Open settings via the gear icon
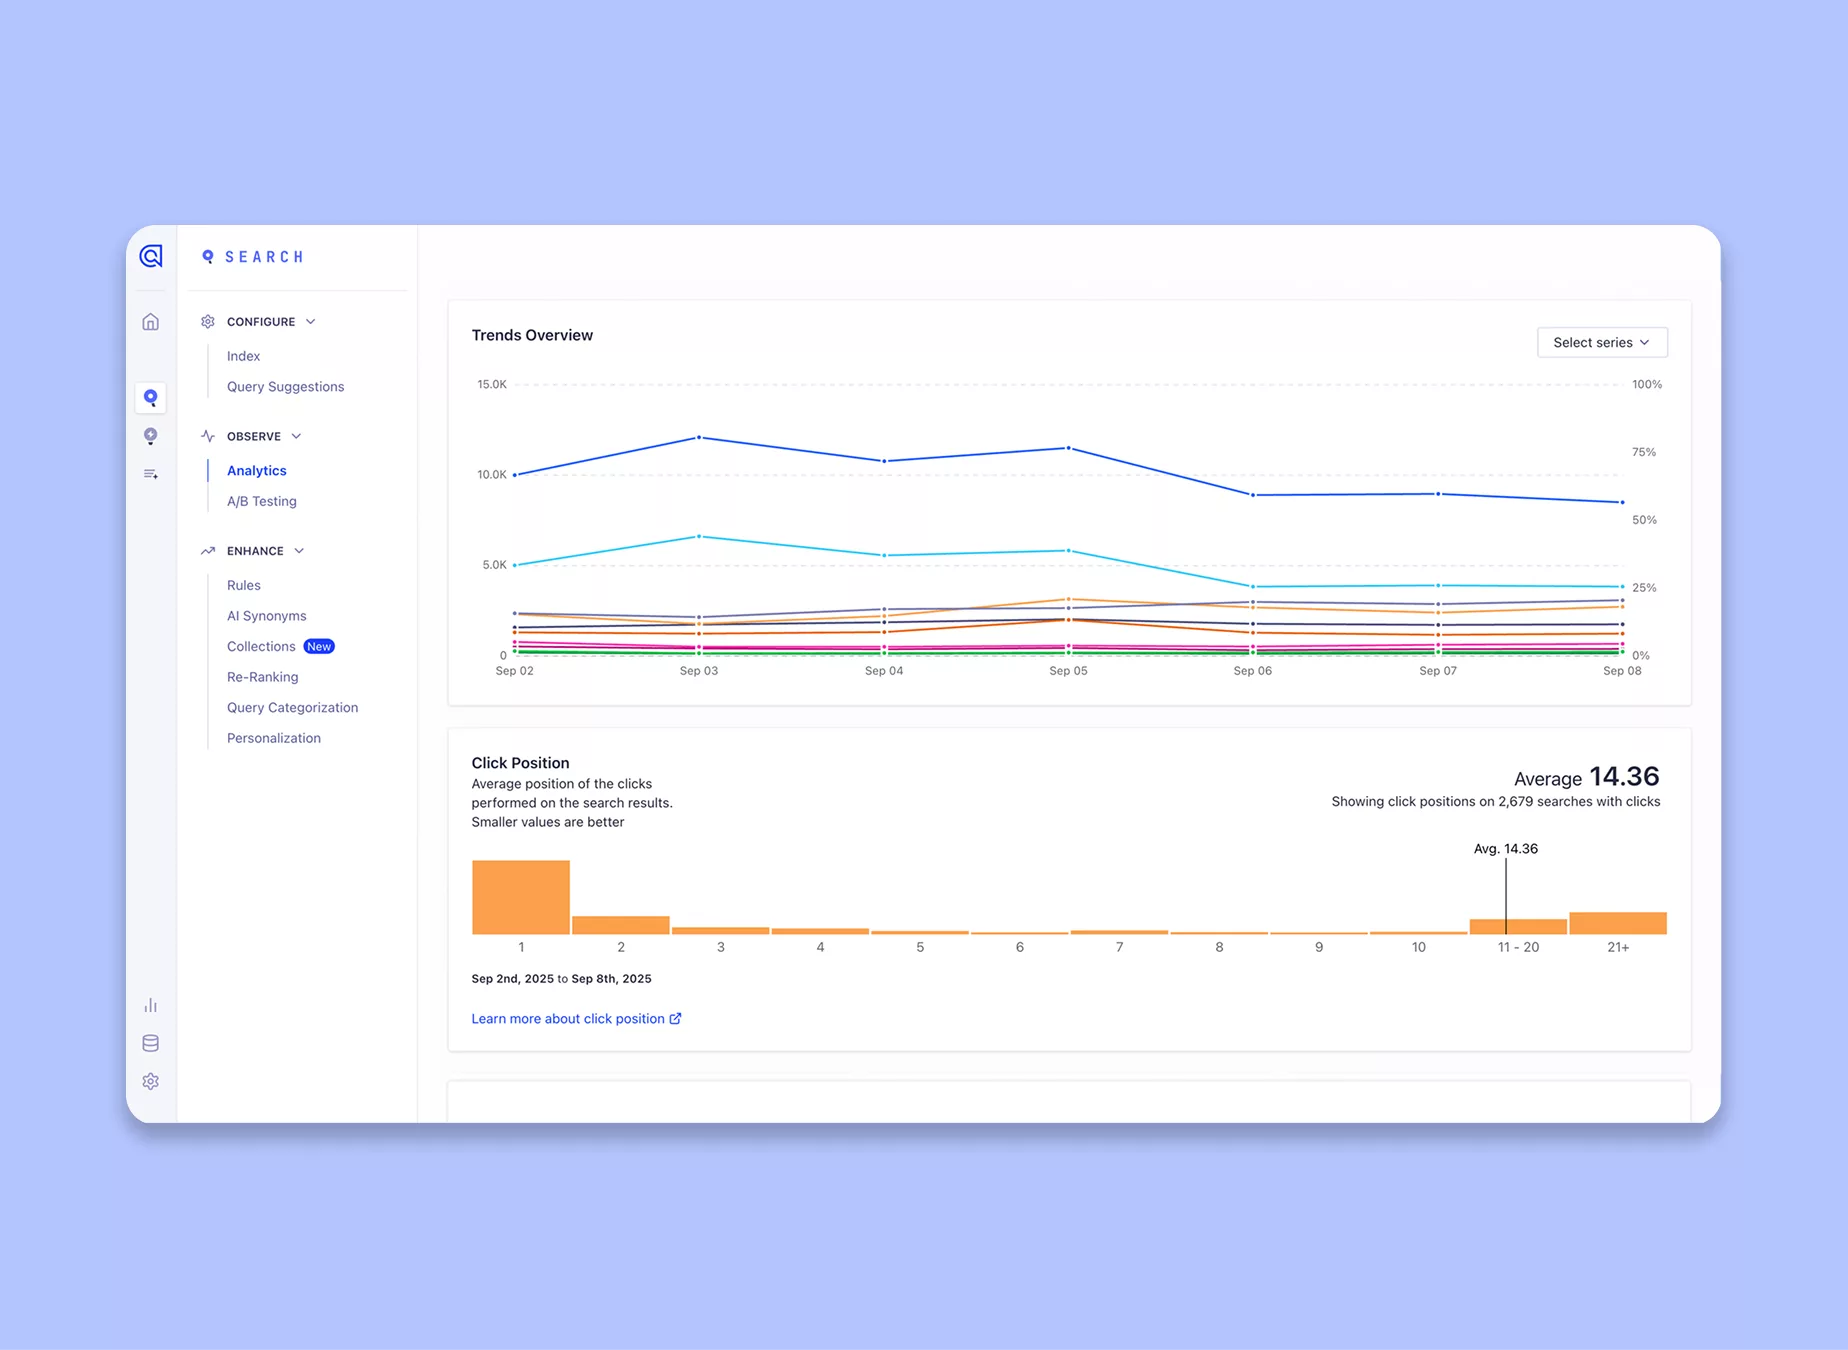 (150, 1081)
